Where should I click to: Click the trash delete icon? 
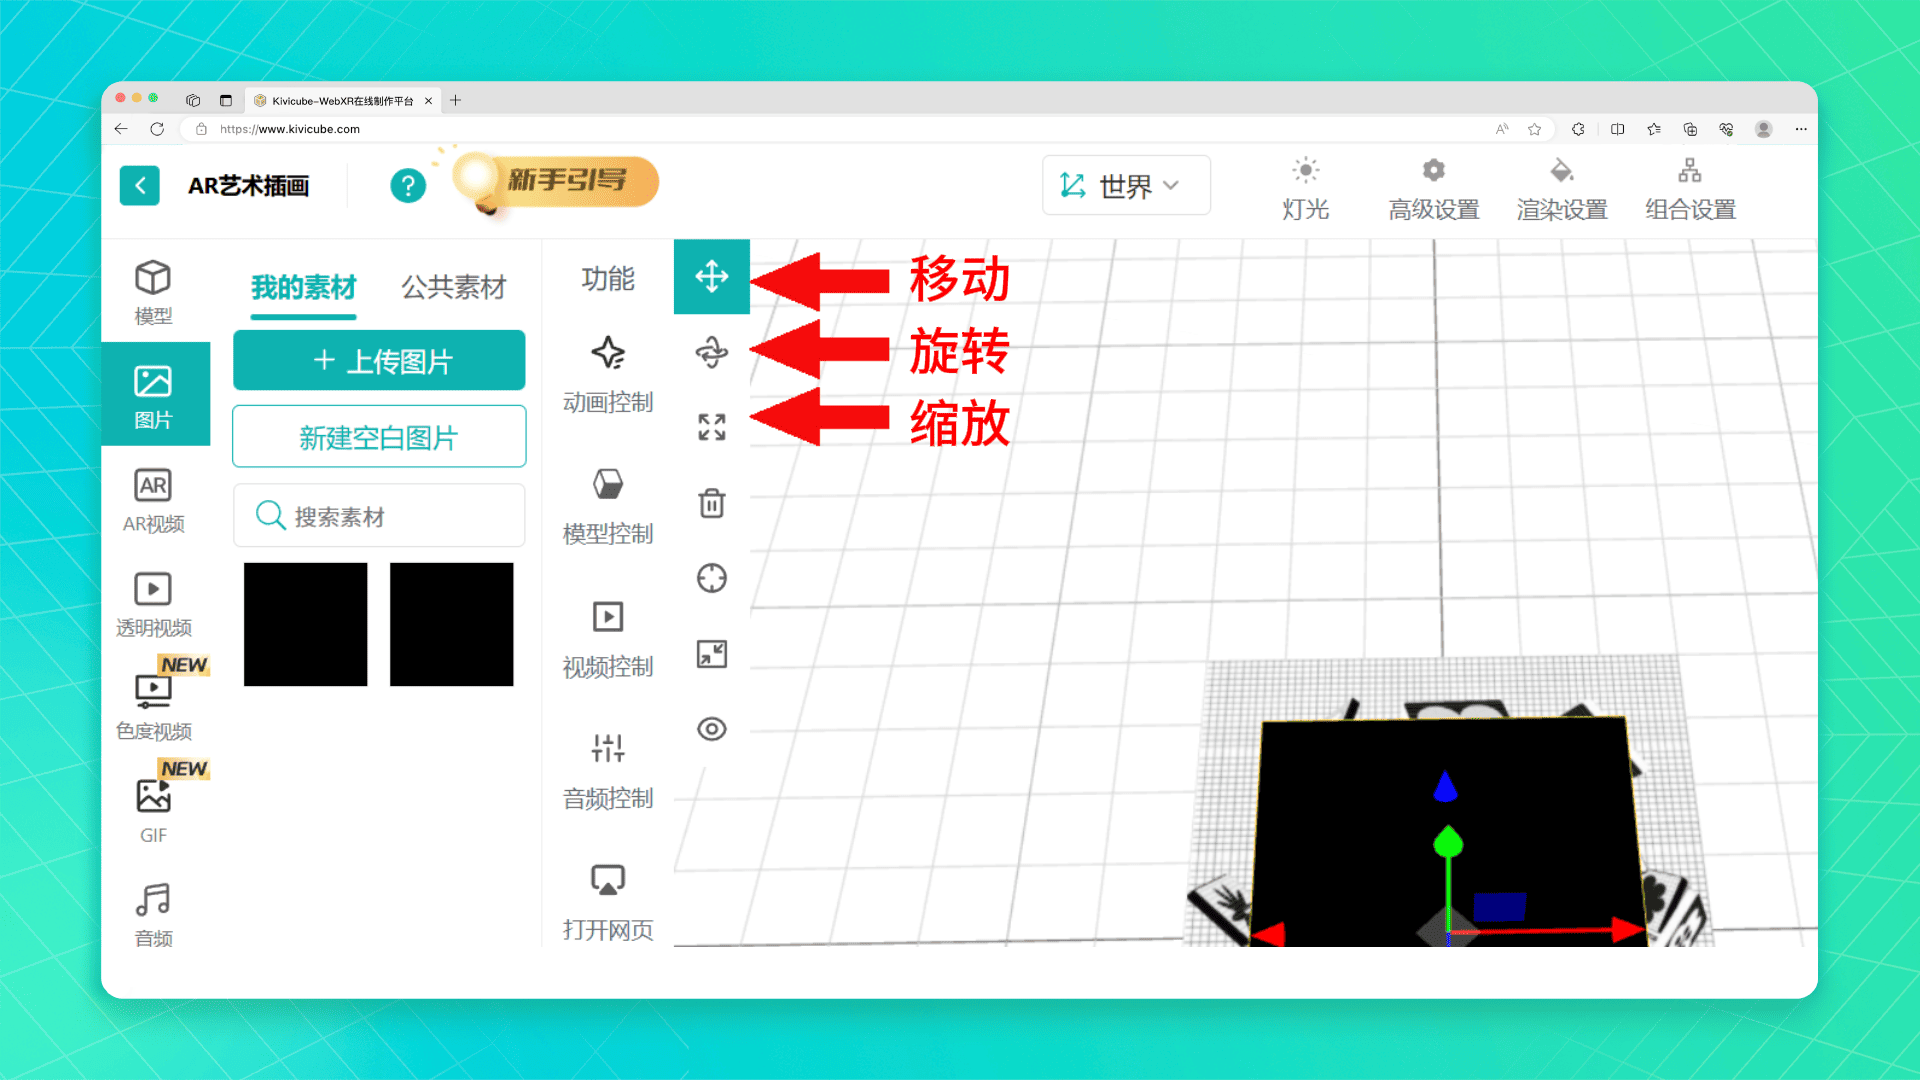pyautogui.click(x=711, y=503)
